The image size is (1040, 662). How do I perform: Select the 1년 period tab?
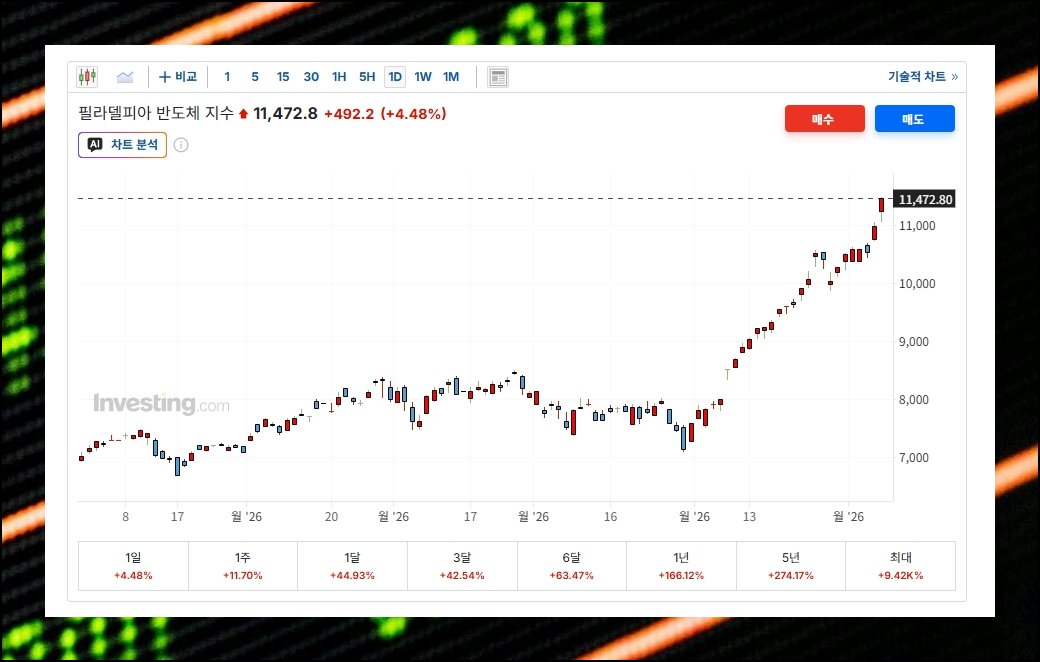681,566
